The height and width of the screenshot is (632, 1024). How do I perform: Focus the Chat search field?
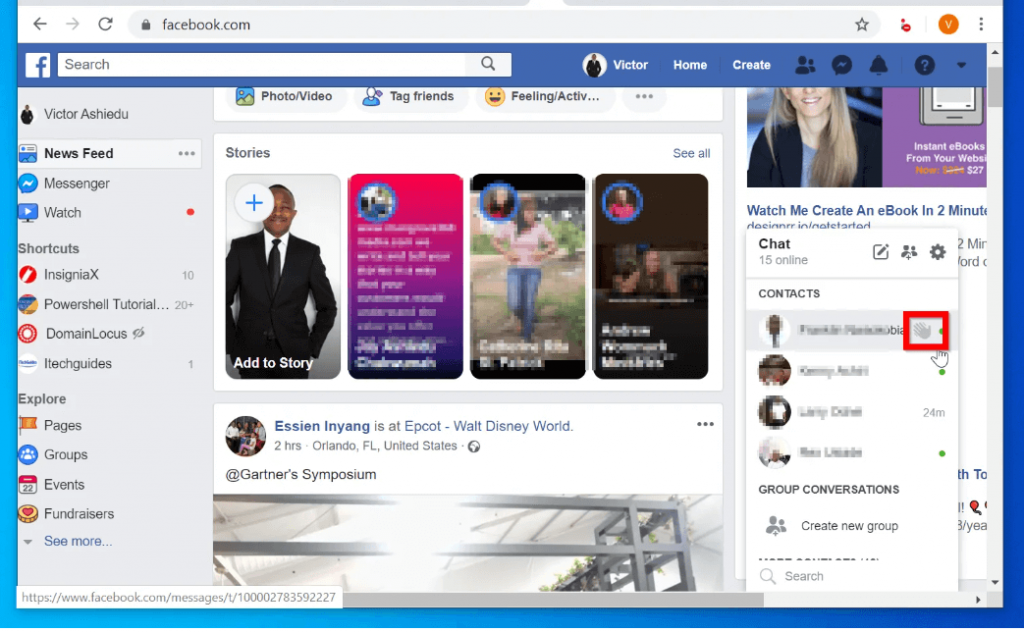[852, 576]
